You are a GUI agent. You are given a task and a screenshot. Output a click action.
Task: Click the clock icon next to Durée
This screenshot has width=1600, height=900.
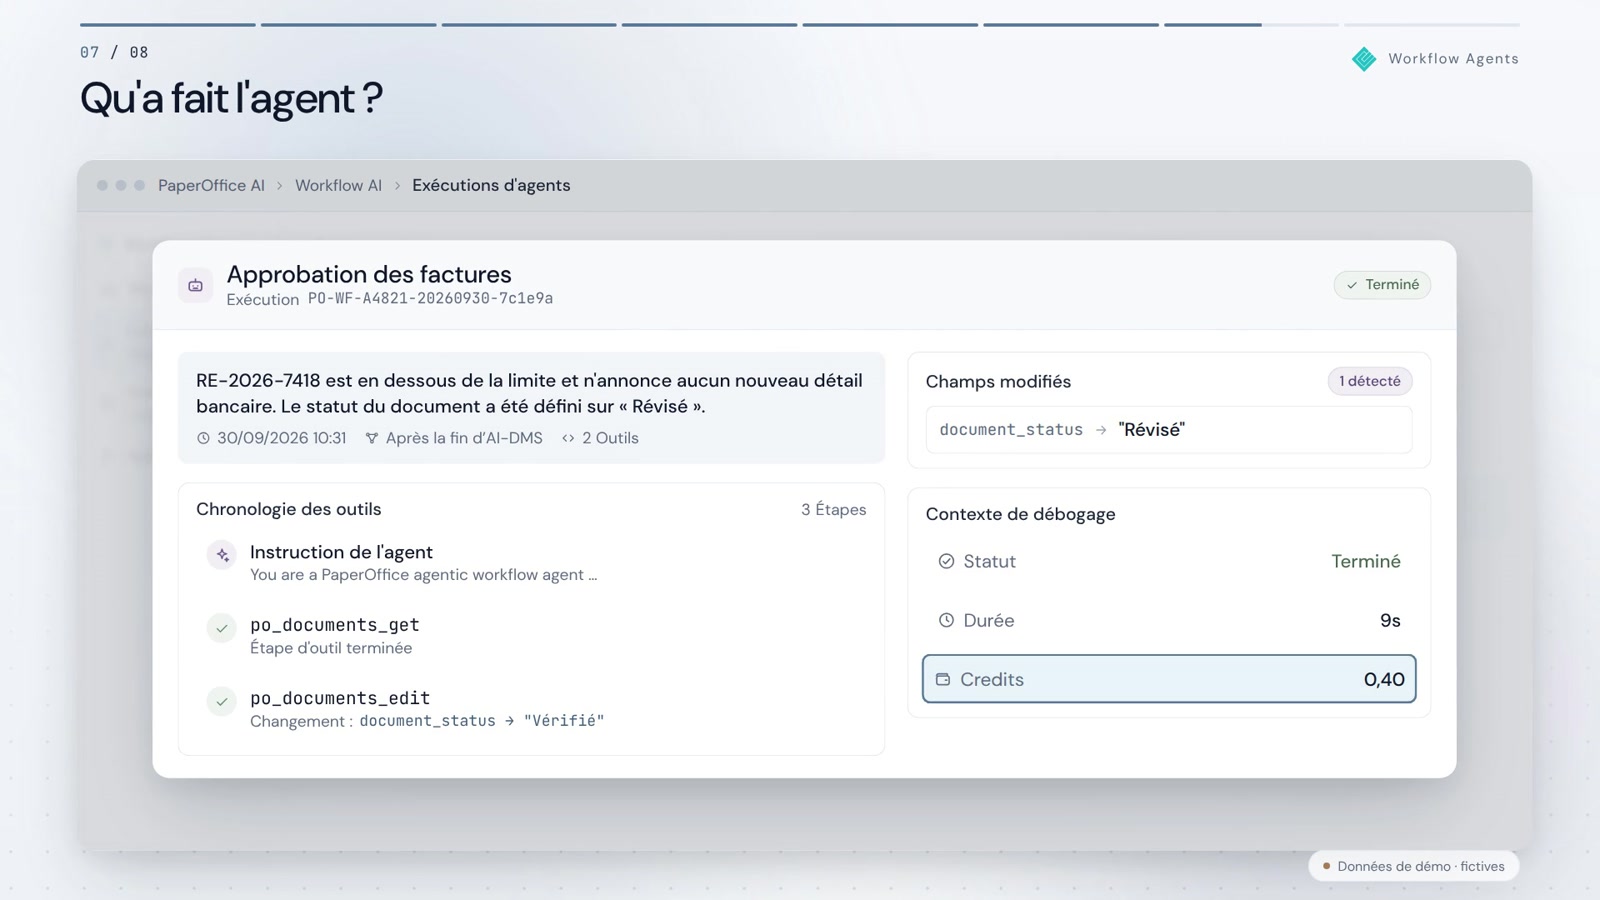[x=946, y=620]
